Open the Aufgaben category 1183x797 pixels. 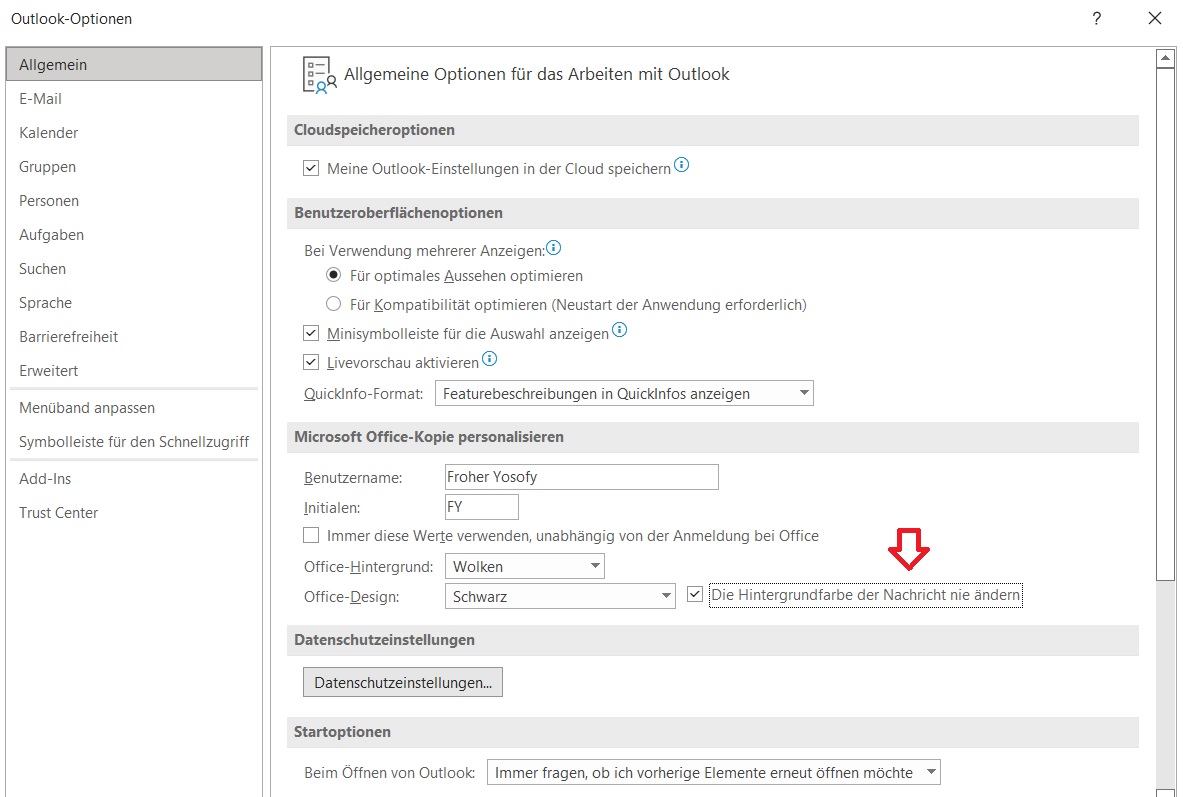(134, 234)
